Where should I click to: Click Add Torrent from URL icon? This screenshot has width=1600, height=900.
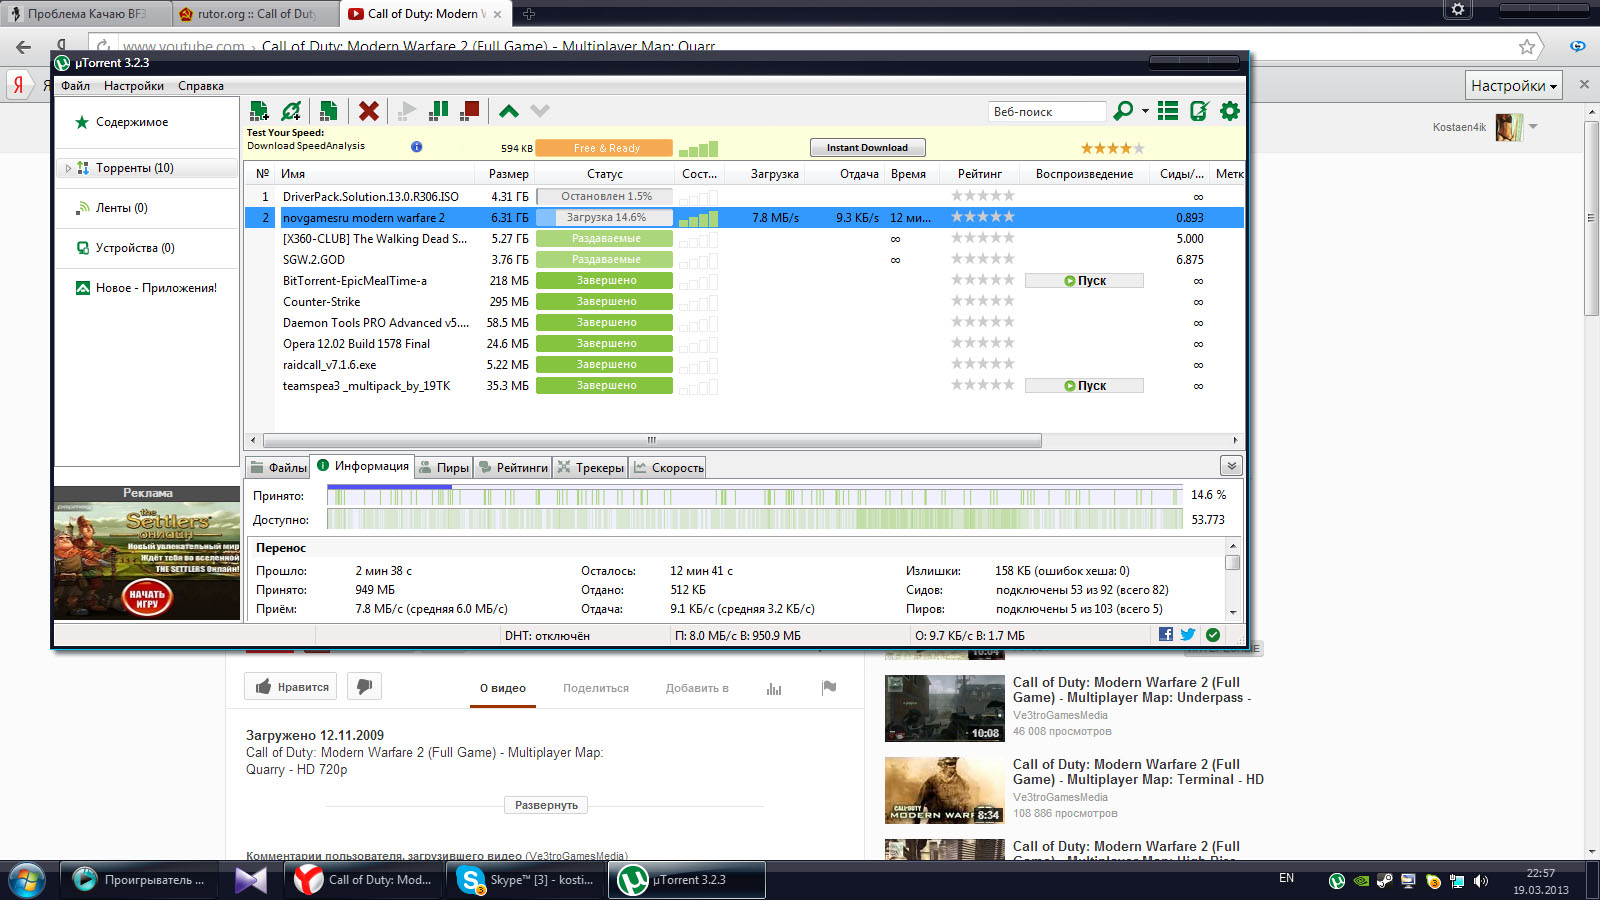coord(291,111)
